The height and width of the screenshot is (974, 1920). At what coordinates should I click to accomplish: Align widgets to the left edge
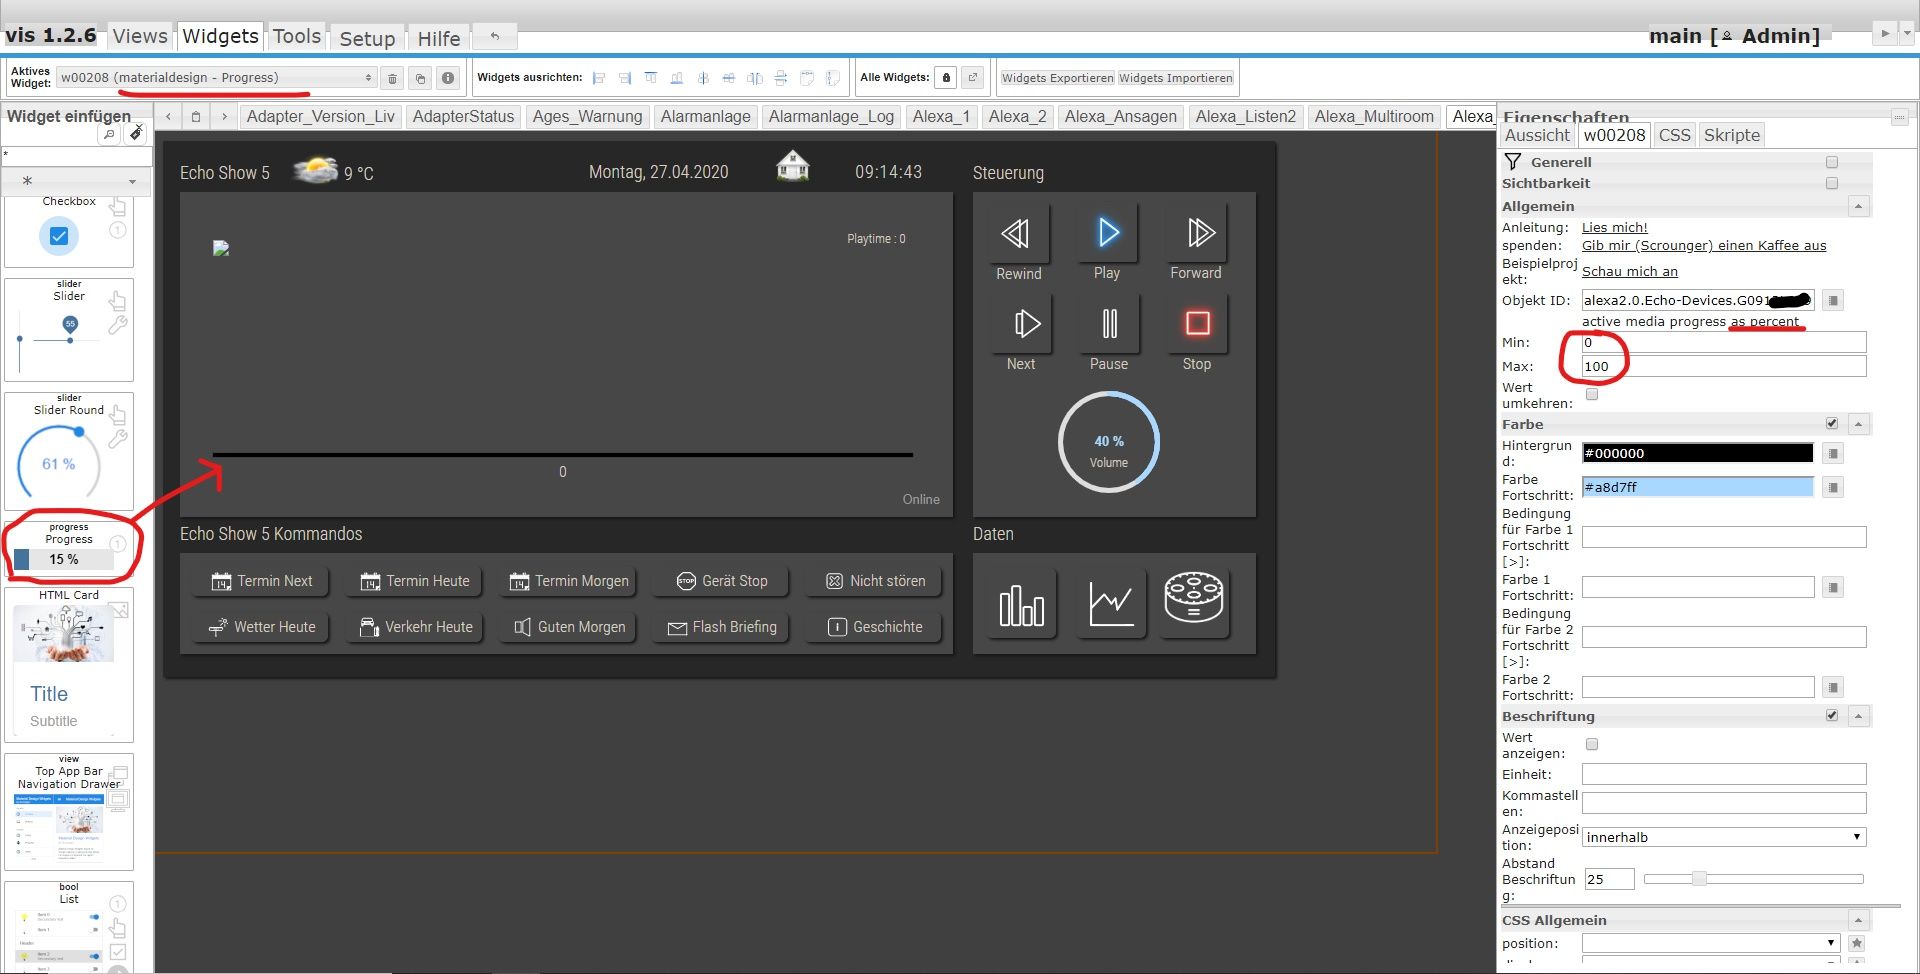pyautogui.click(x=599, y=78)
